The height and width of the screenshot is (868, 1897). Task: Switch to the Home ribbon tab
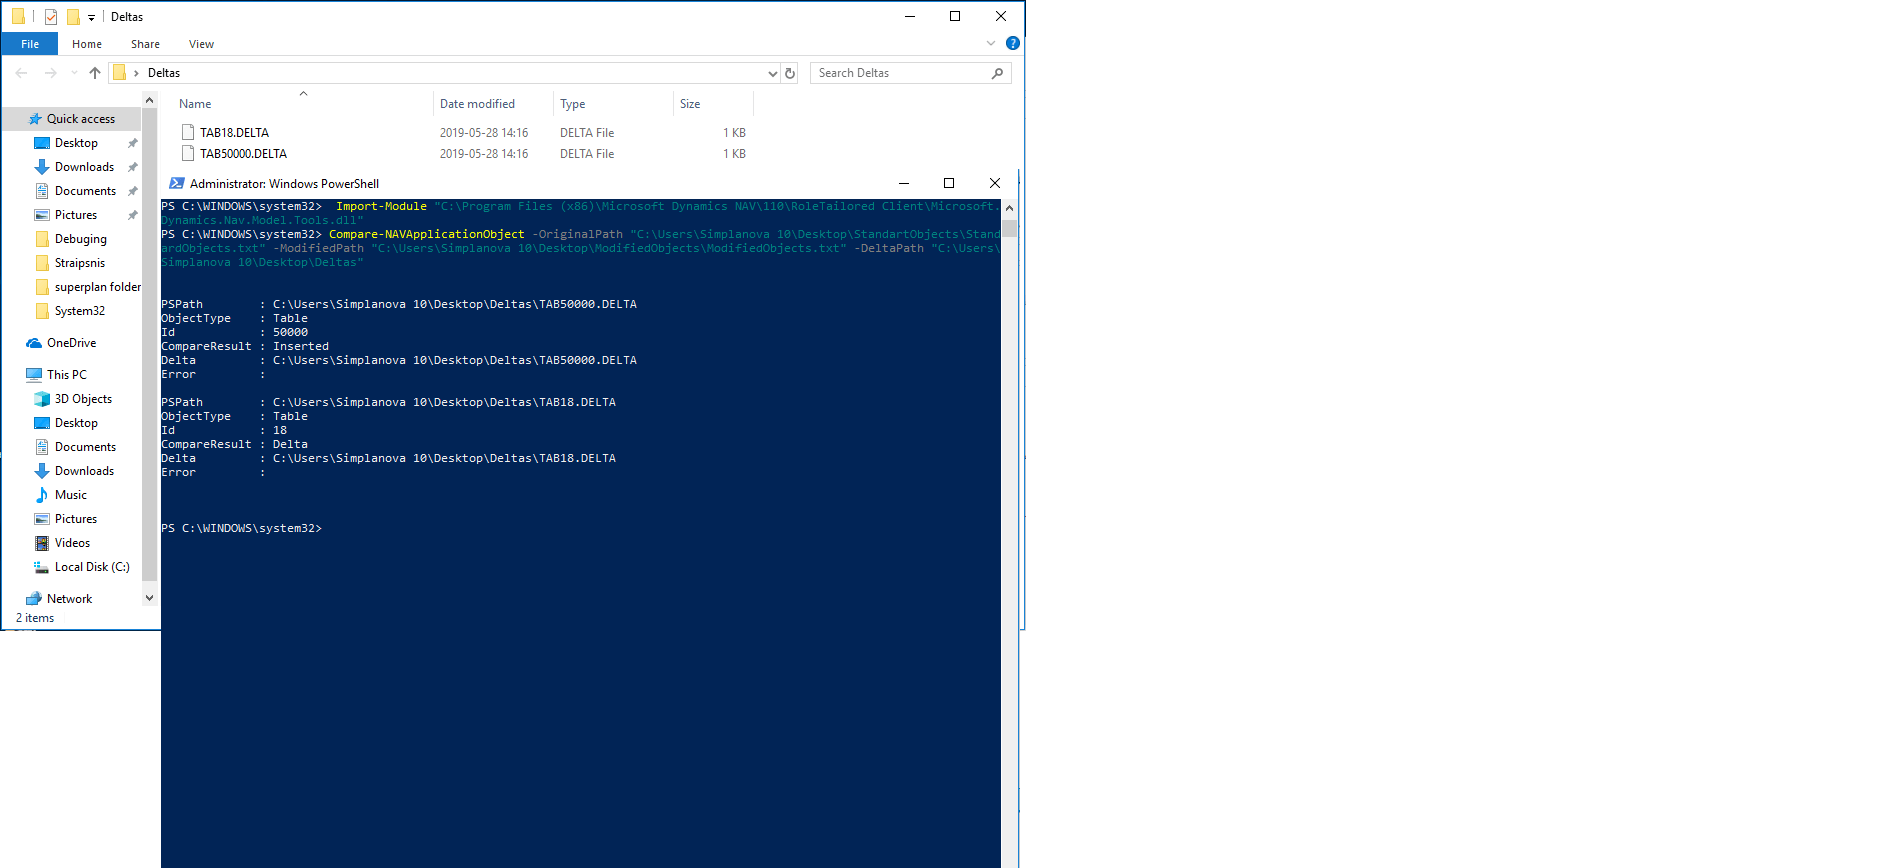click(x=87, y=44)
